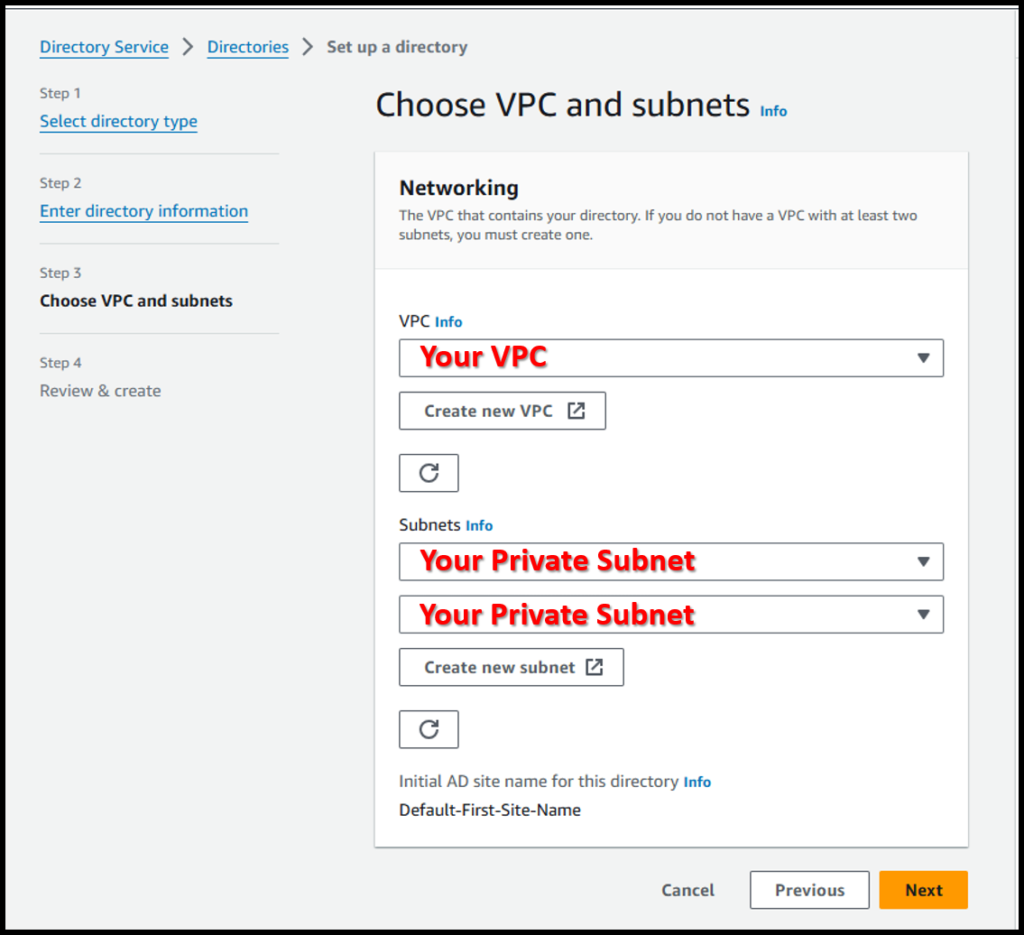
Task: Go to Select directory type step
Action: [x=118, y=121]
